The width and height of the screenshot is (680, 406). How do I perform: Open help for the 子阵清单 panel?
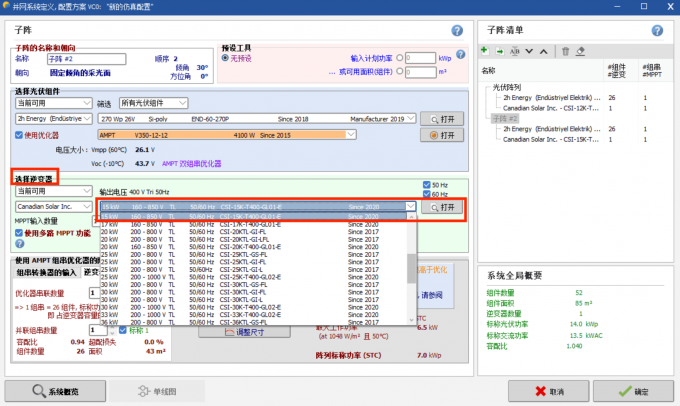click(657, 30)
